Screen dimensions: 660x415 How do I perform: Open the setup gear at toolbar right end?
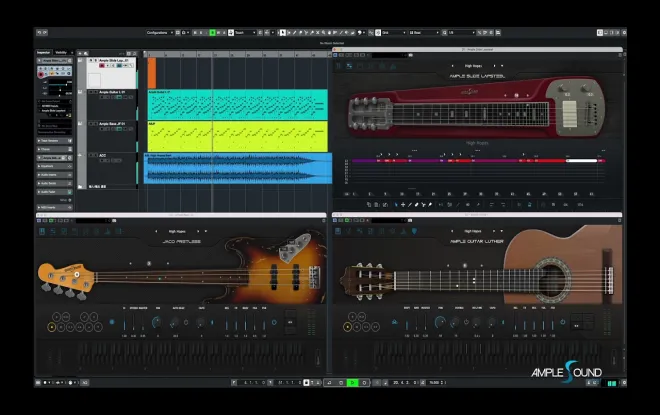[x=624, y=32]
